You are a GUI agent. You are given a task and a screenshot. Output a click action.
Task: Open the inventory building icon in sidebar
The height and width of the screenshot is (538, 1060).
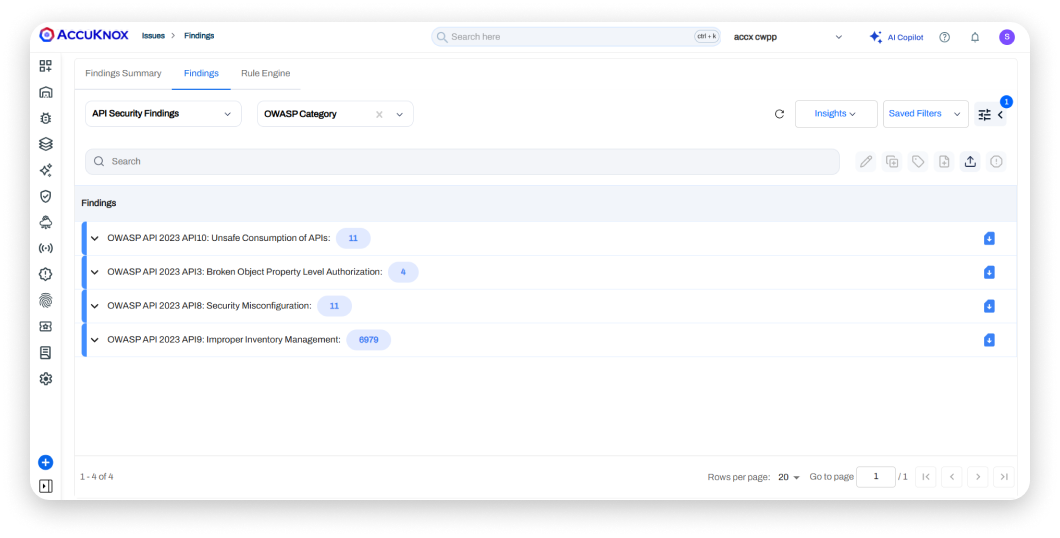[45, 92]
